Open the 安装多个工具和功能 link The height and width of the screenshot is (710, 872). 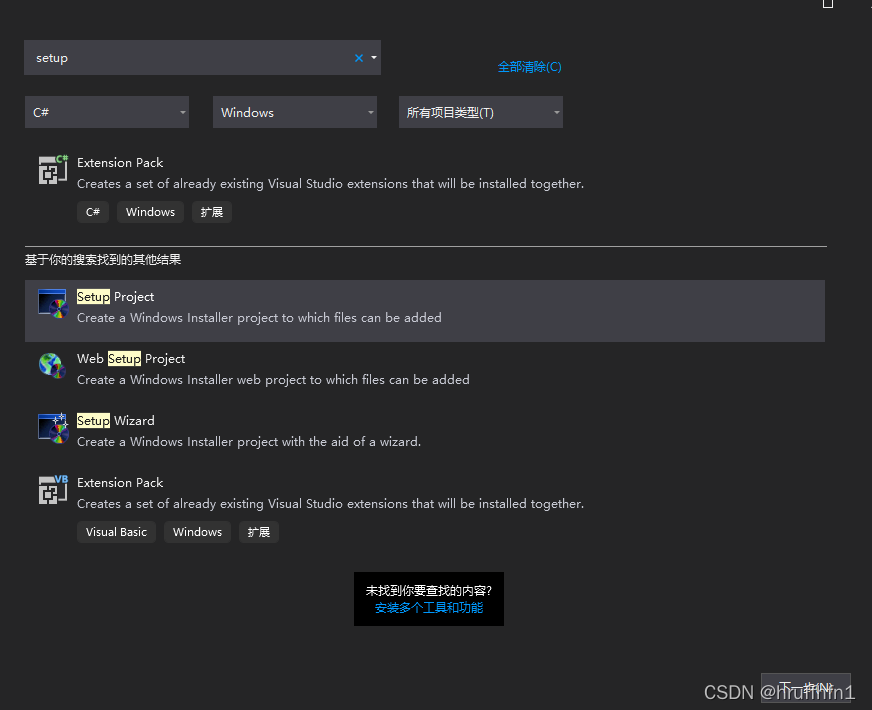coord(429,608)
